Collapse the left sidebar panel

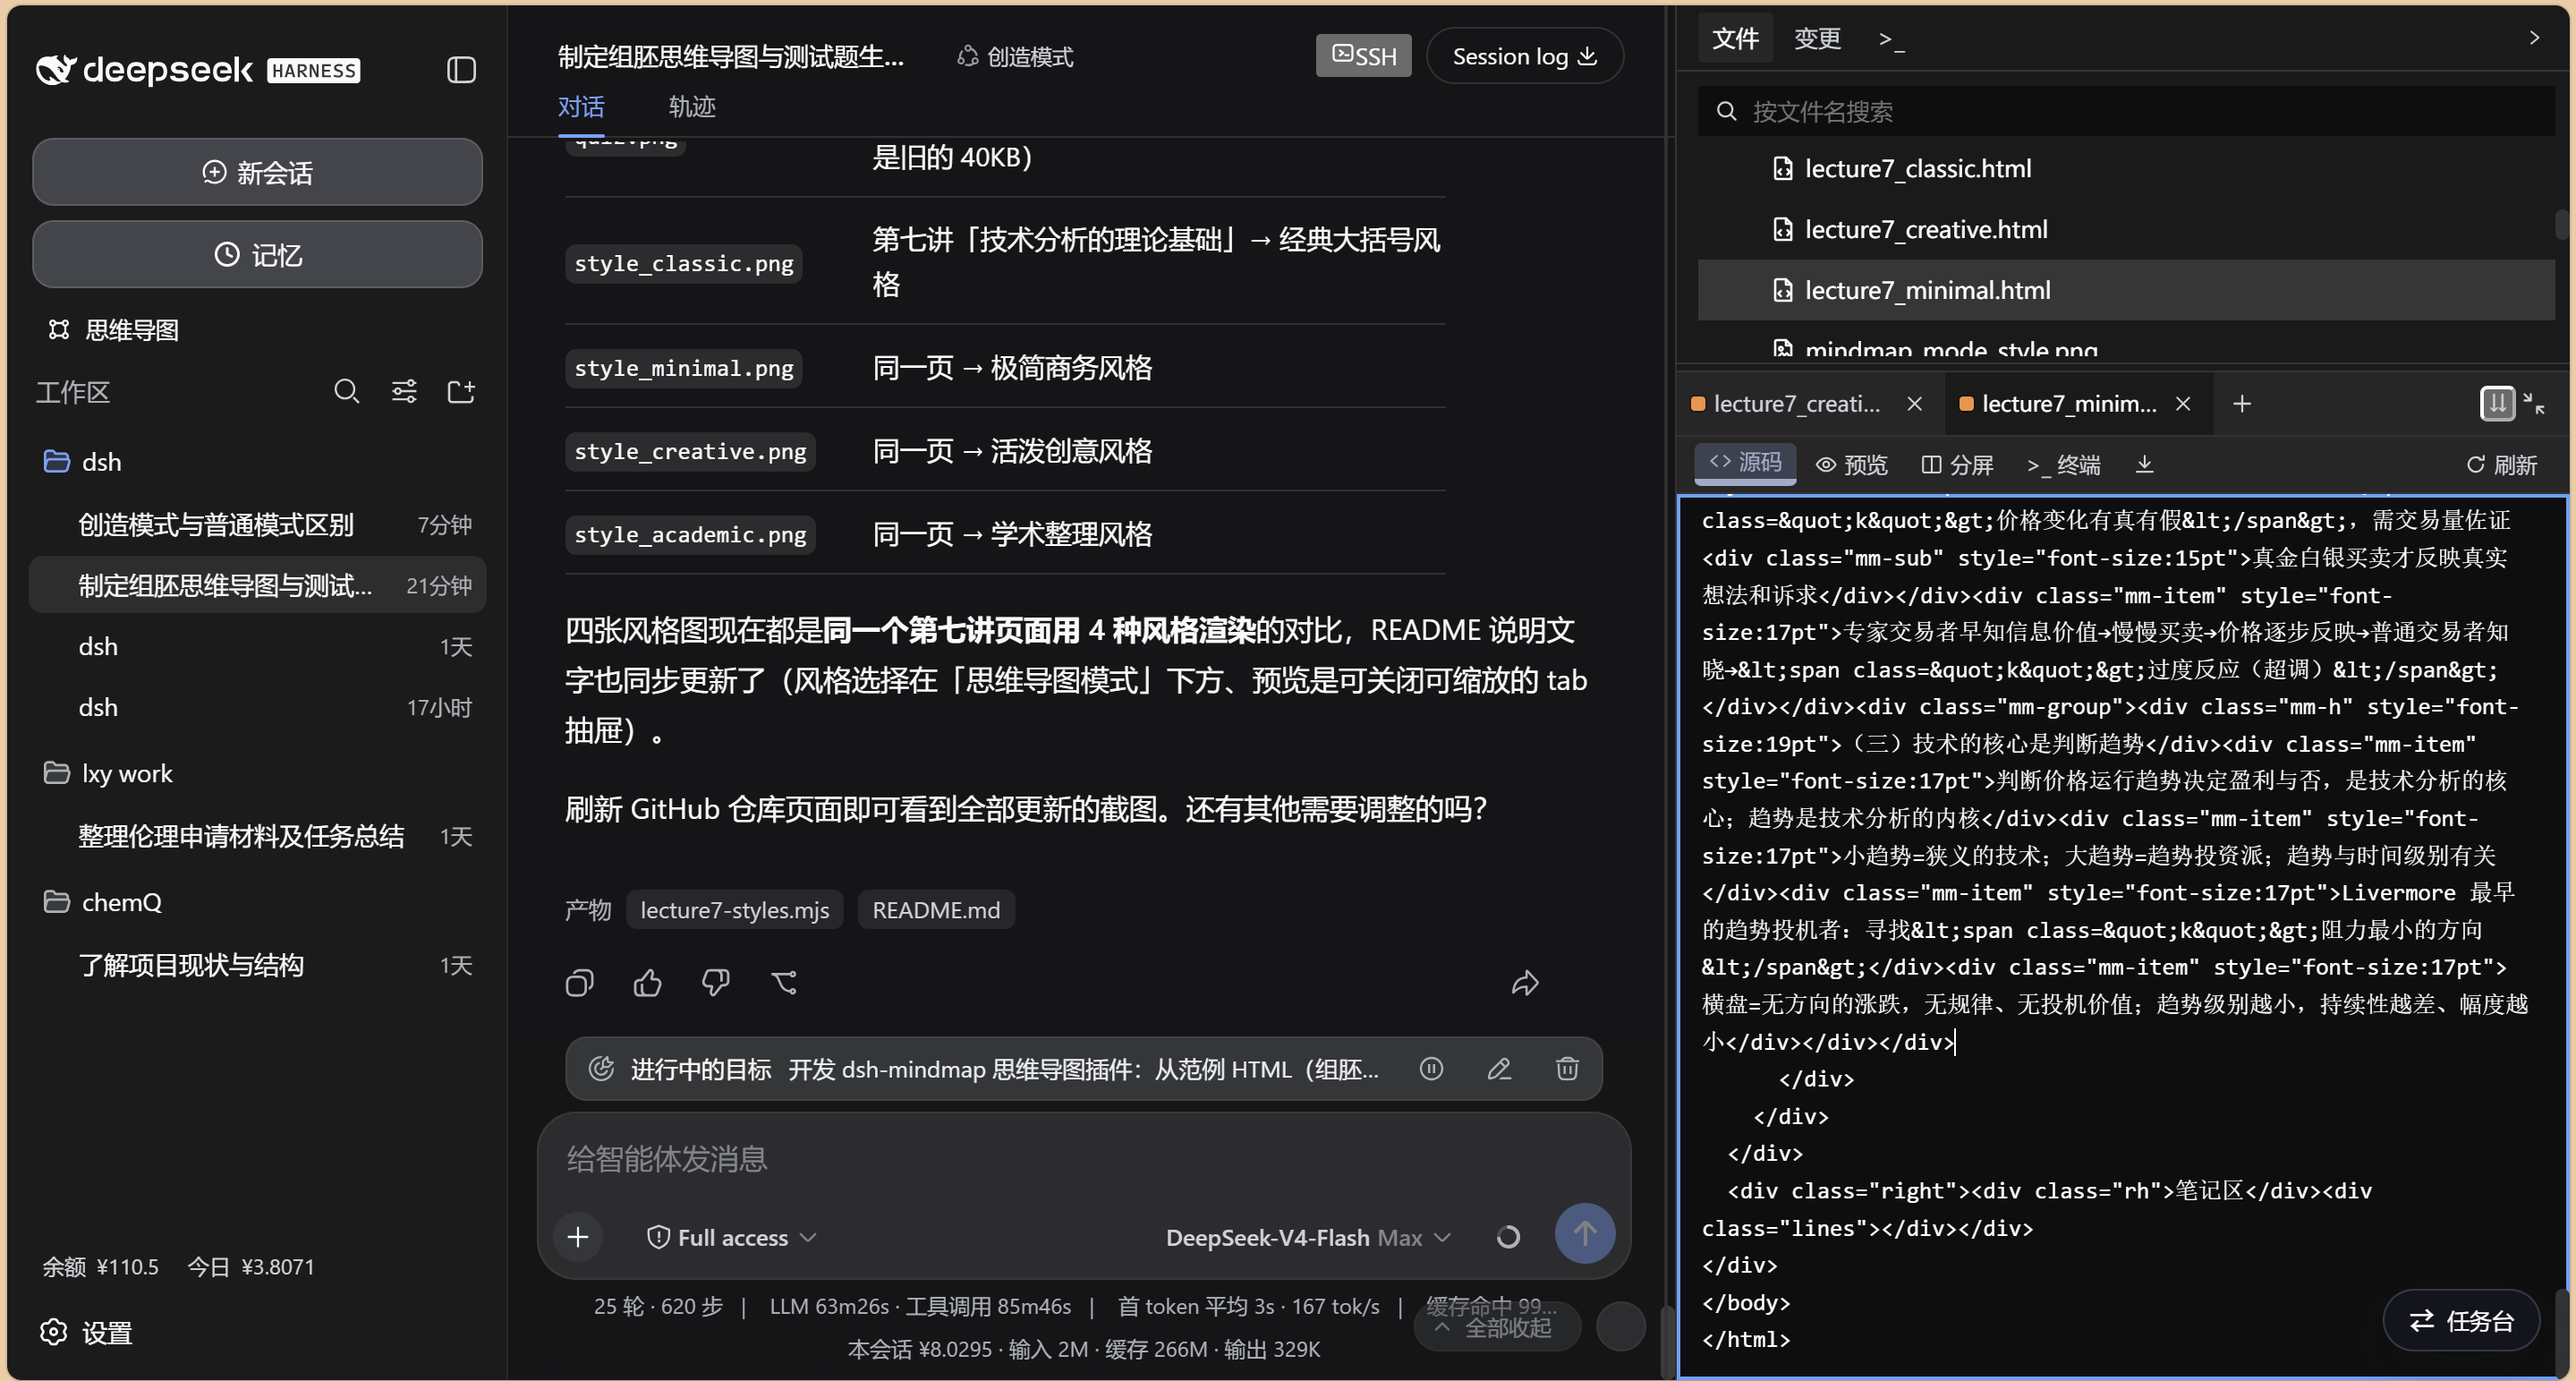tap(461, 70)
